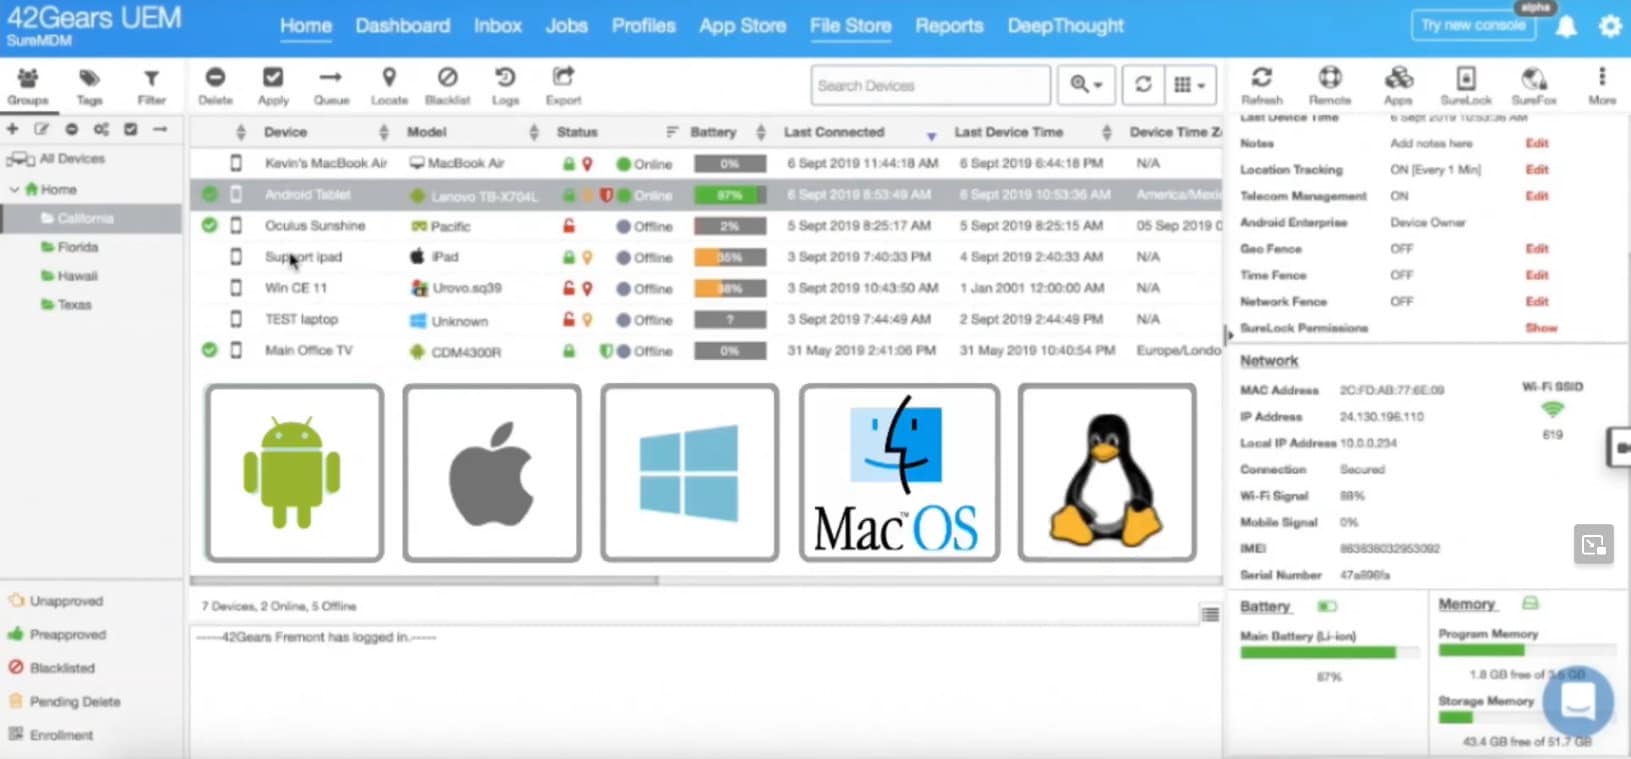
Task: Open the settings gear in the header
Action: click(1610, 26)
